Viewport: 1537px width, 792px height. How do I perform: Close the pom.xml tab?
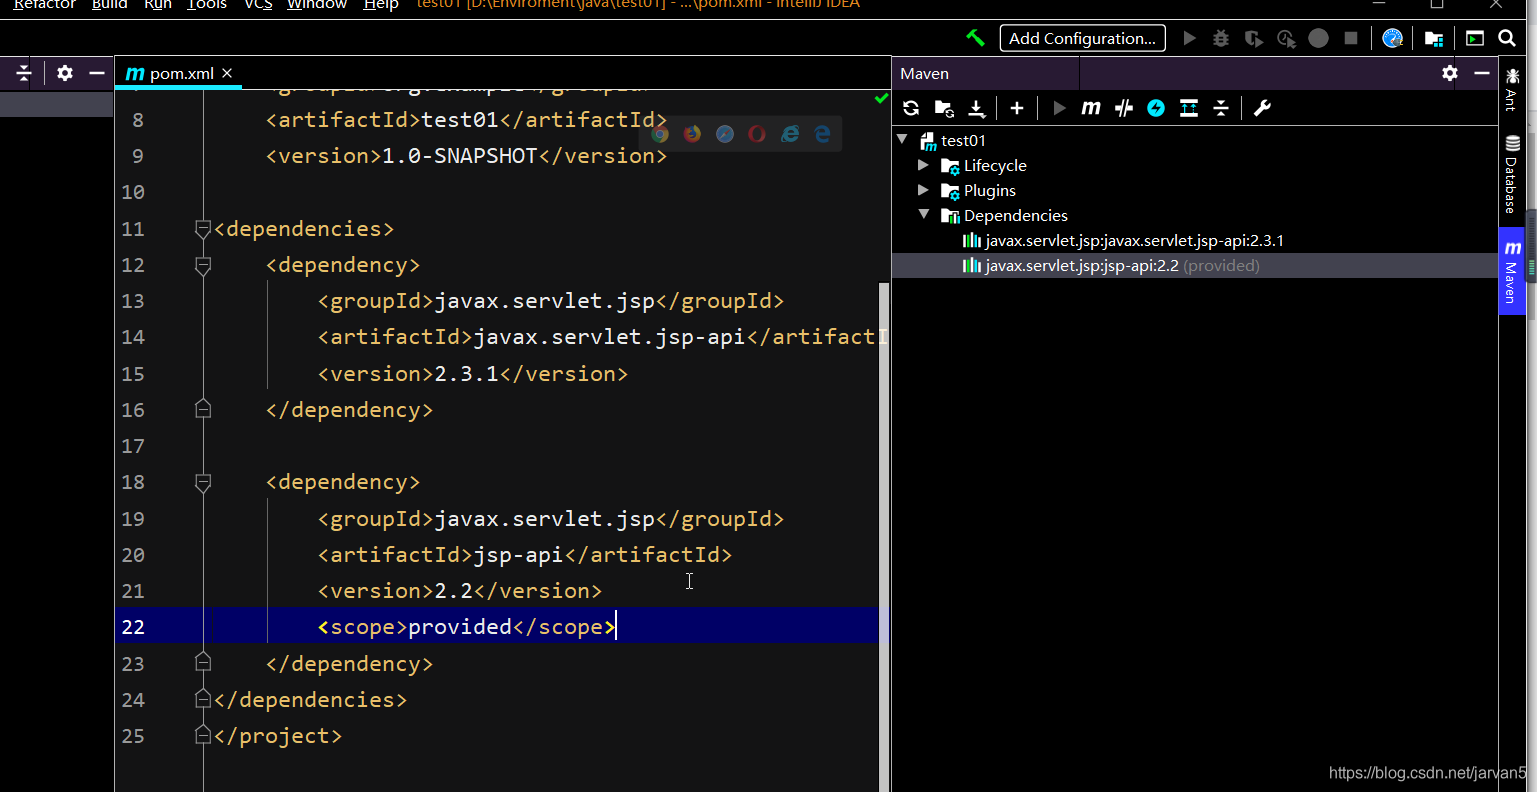point(227,73)
